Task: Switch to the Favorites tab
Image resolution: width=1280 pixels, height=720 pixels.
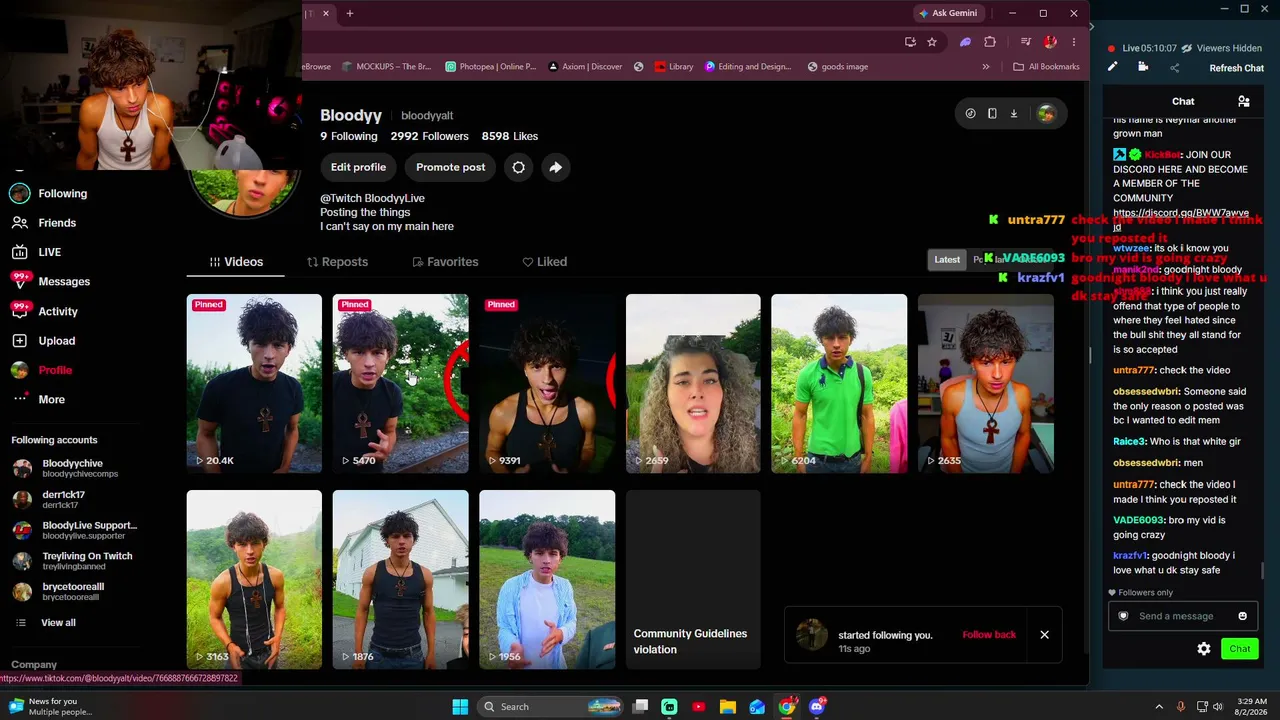Action: pos(445,262)
